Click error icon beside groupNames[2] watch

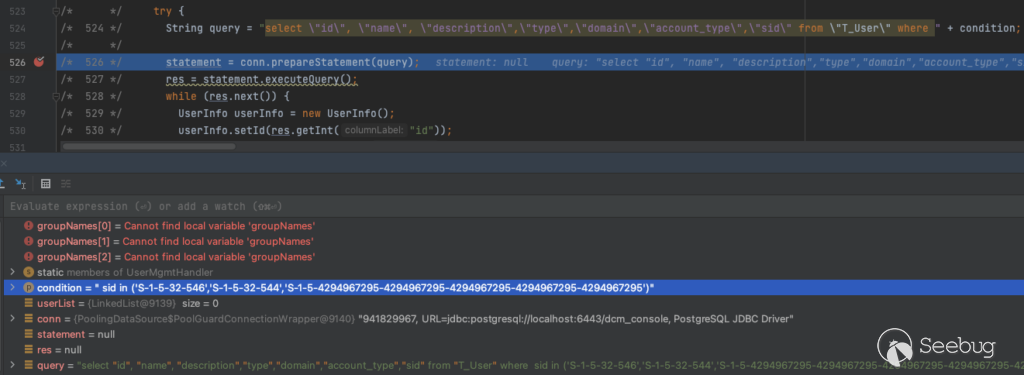click(28, 257)
